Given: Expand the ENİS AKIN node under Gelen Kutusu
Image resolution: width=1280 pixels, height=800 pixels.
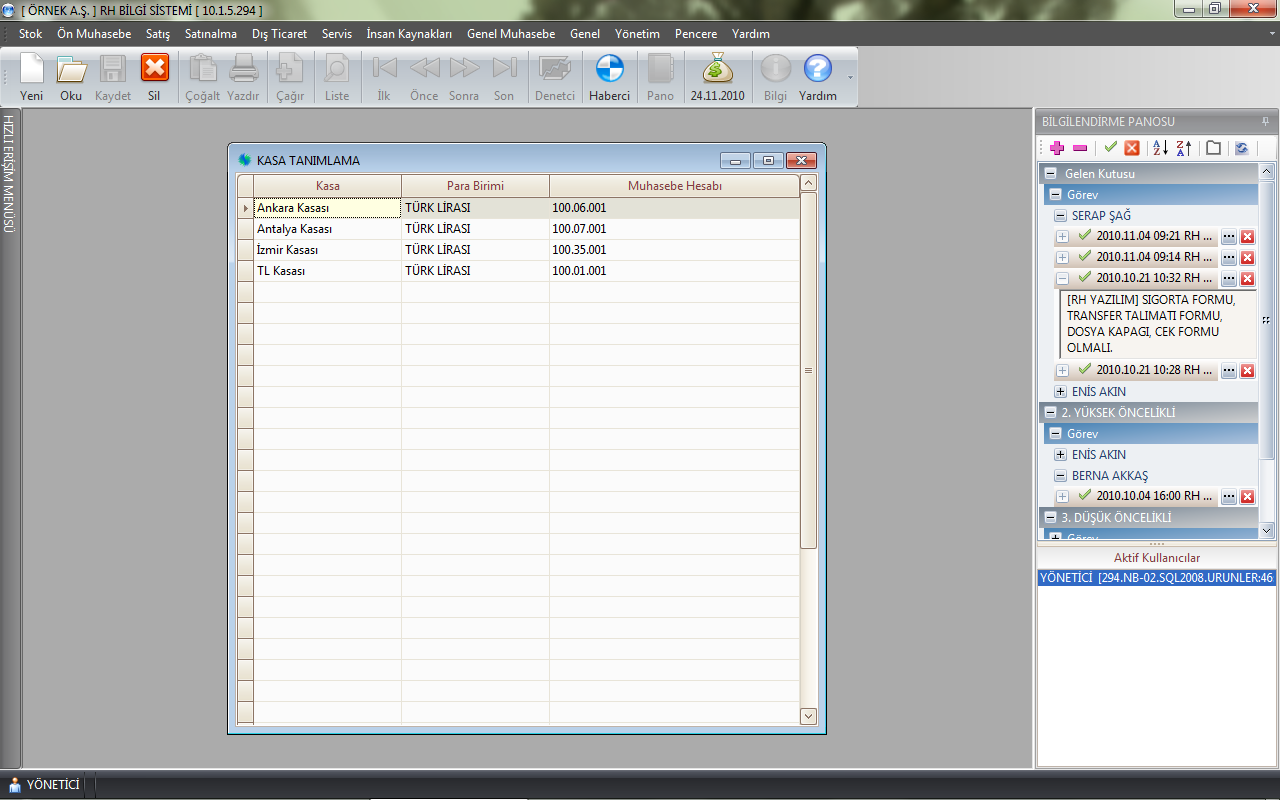Looking at the screenshot, I should pyautogui.click(x=1060, y=392).
